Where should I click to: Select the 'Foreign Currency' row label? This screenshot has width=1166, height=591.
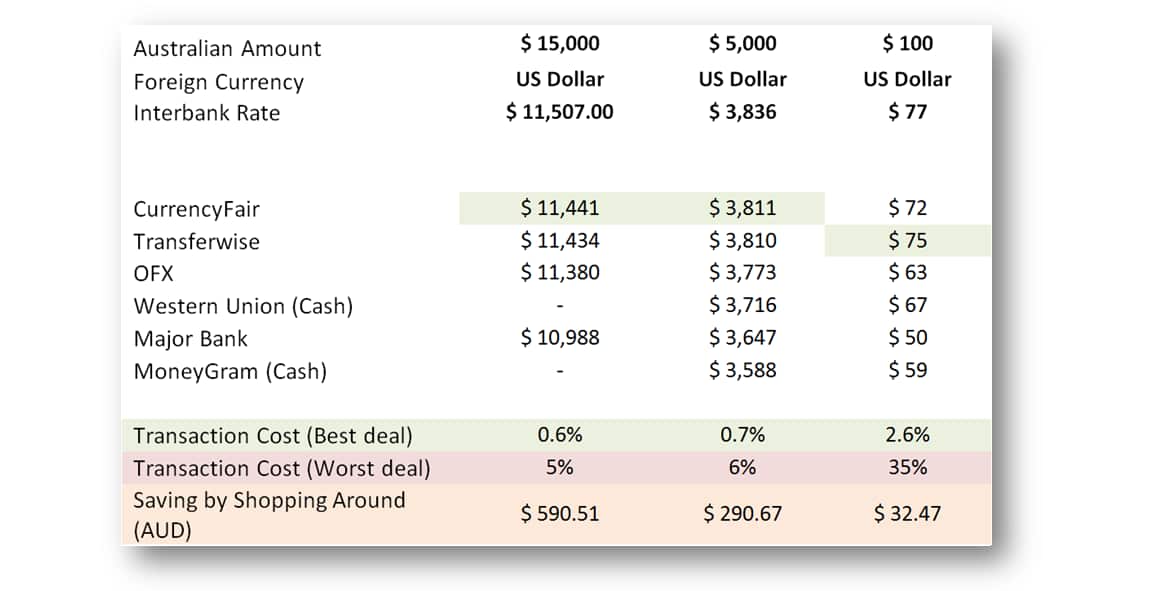coord(219,82)
